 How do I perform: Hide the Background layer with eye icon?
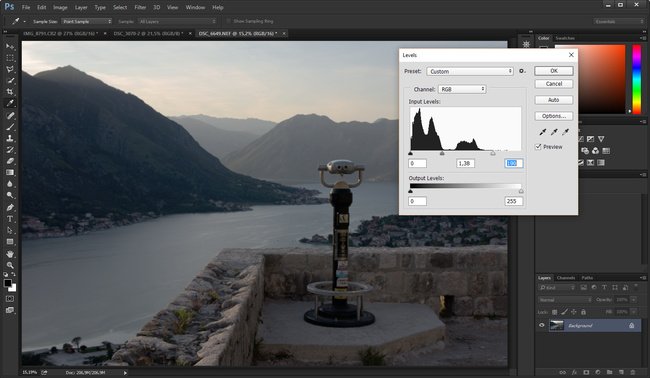(541, 325)
